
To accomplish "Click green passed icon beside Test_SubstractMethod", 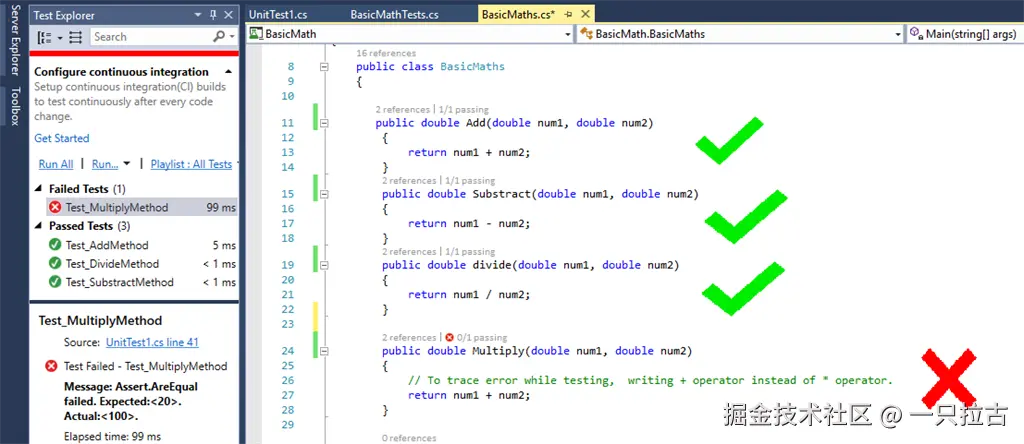I will click(55, 282).
